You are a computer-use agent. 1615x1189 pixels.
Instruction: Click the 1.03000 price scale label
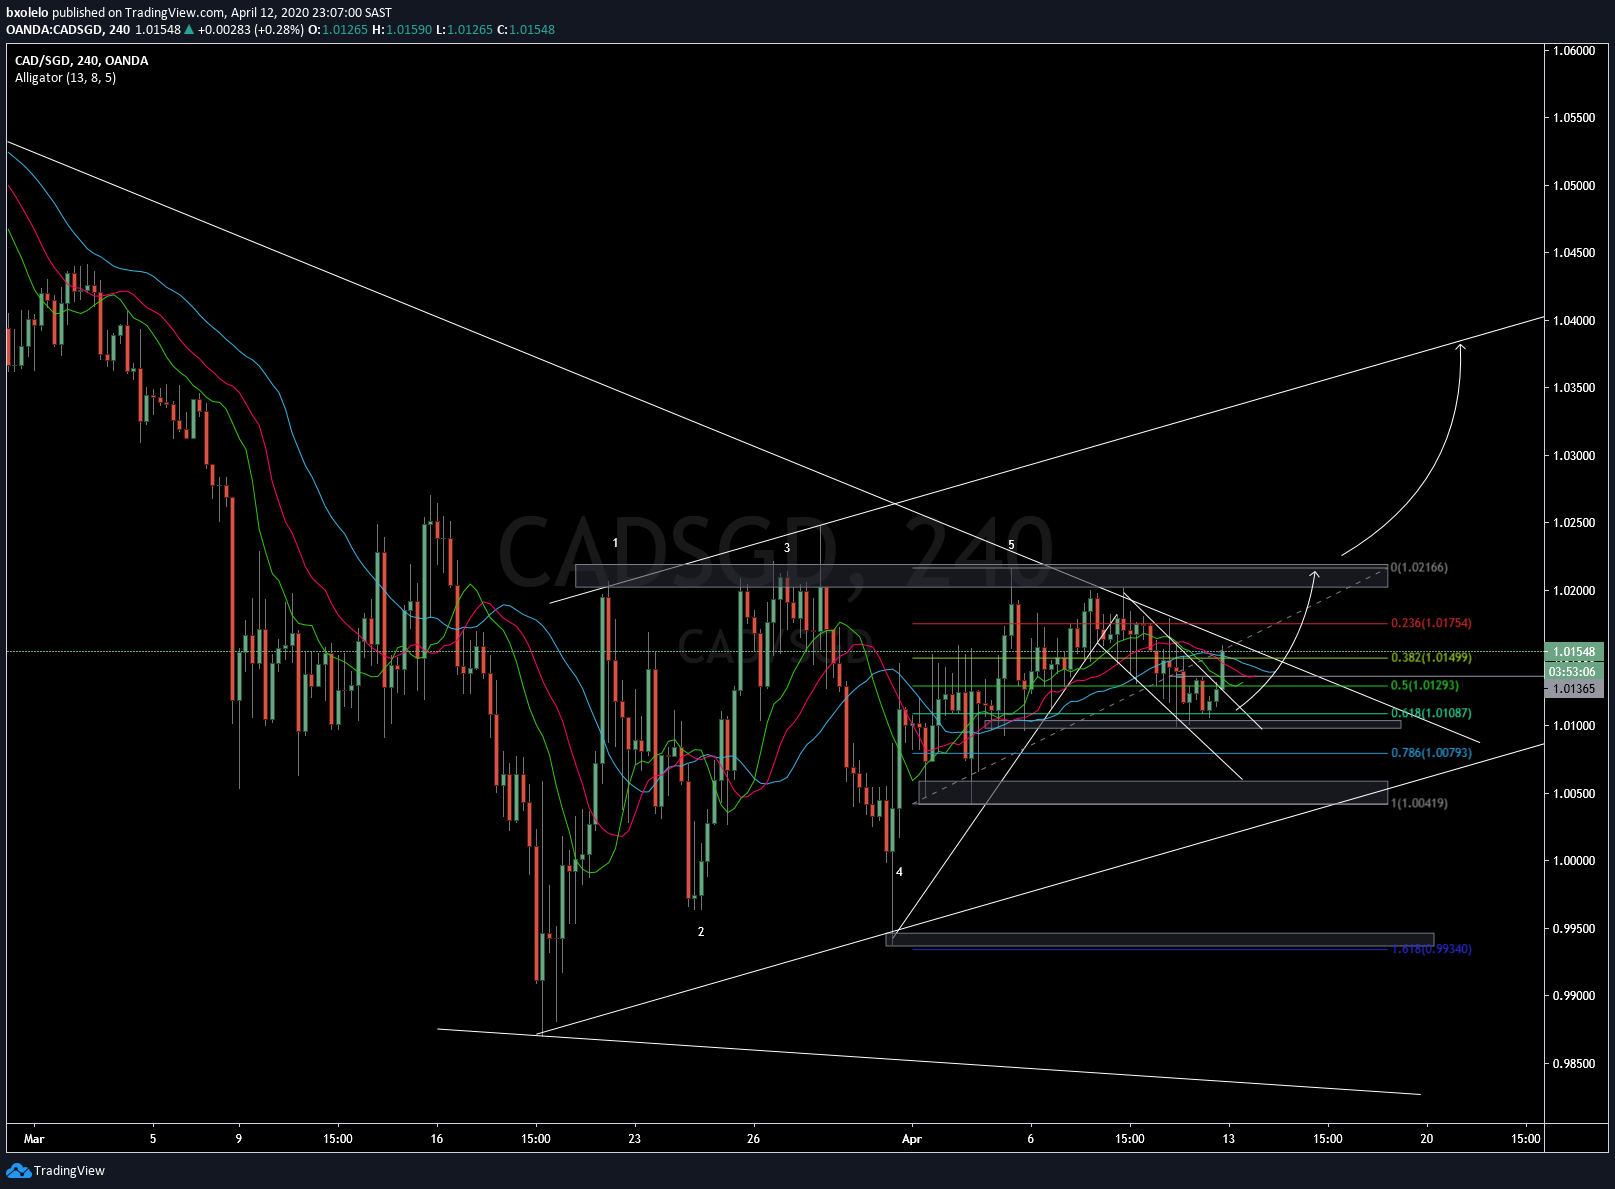(1574, 455)
